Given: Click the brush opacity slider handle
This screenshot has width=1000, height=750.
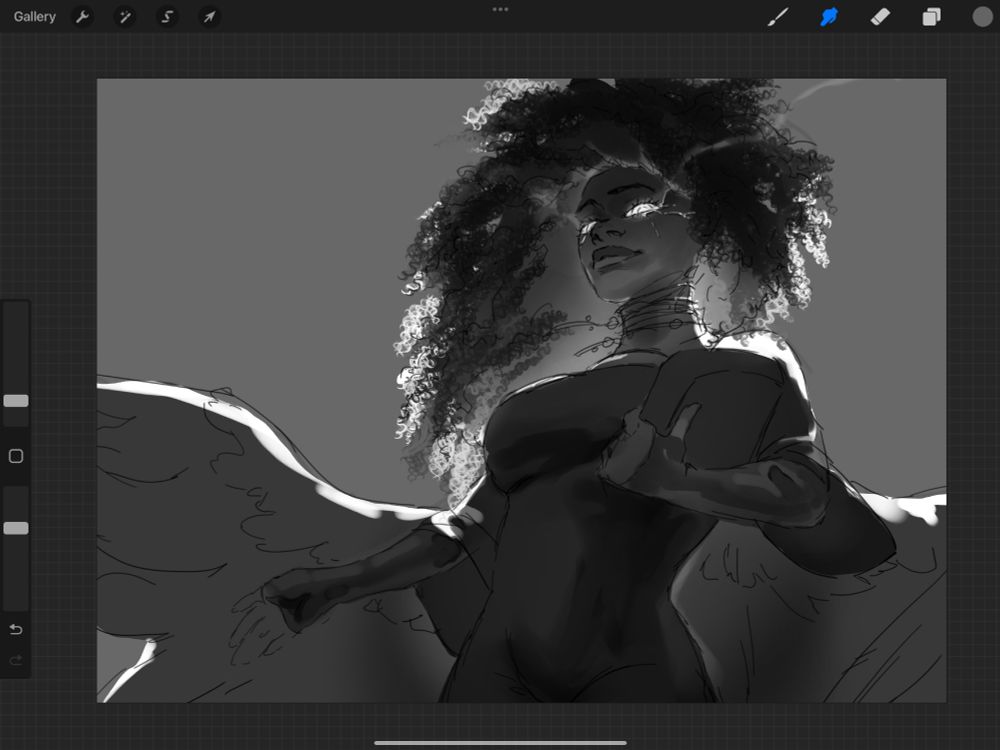Looking at the screenshot, I should tap(16, 528).
